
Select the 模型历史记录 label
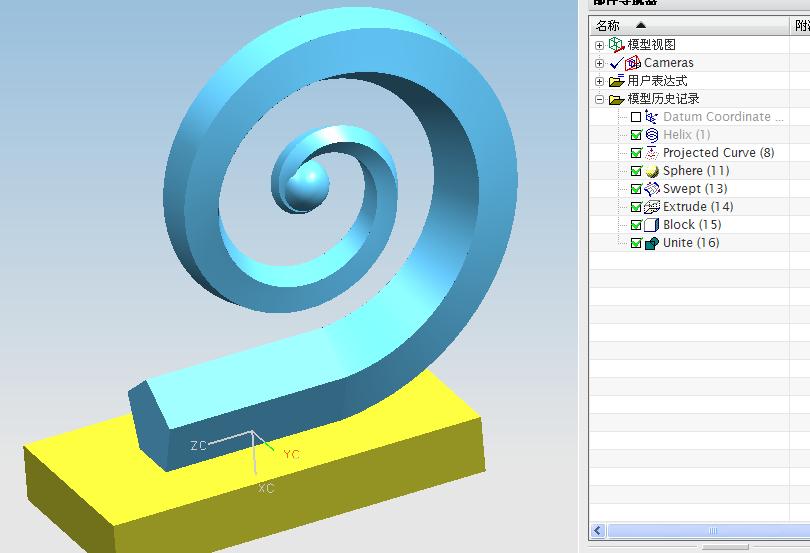(663, 99)
